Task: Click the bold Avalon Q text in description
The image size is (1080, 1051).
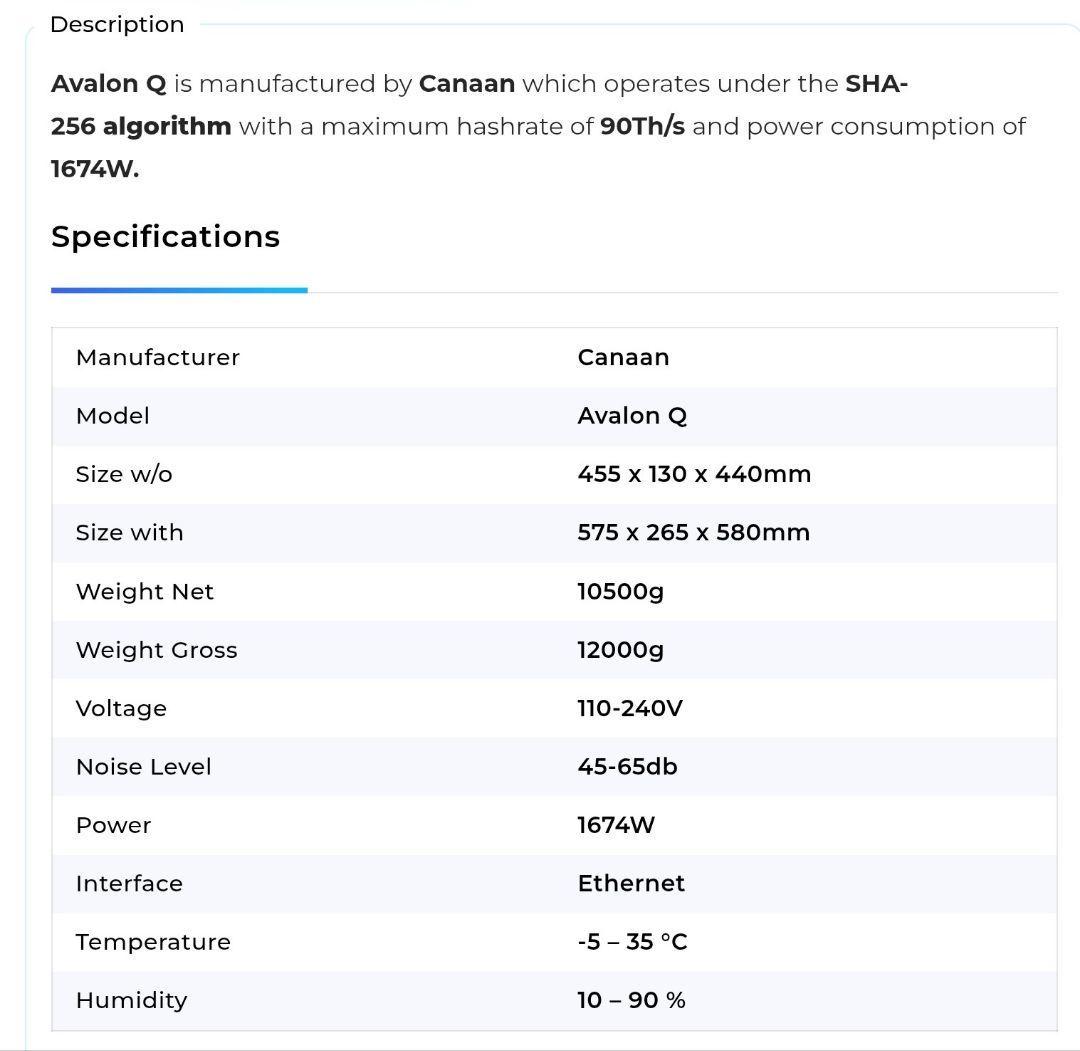Action: click(108, 84)
